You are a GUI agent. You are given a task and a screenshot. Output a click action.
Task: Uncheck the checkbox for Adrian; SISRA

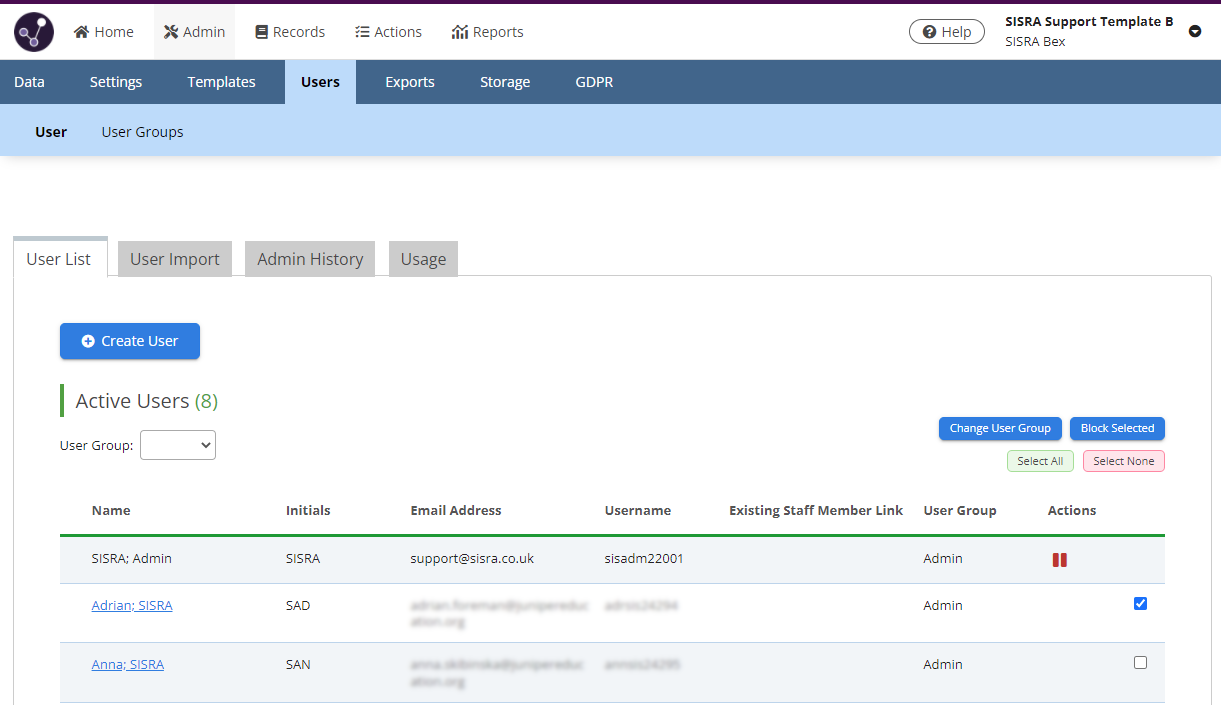(1140, 603)
